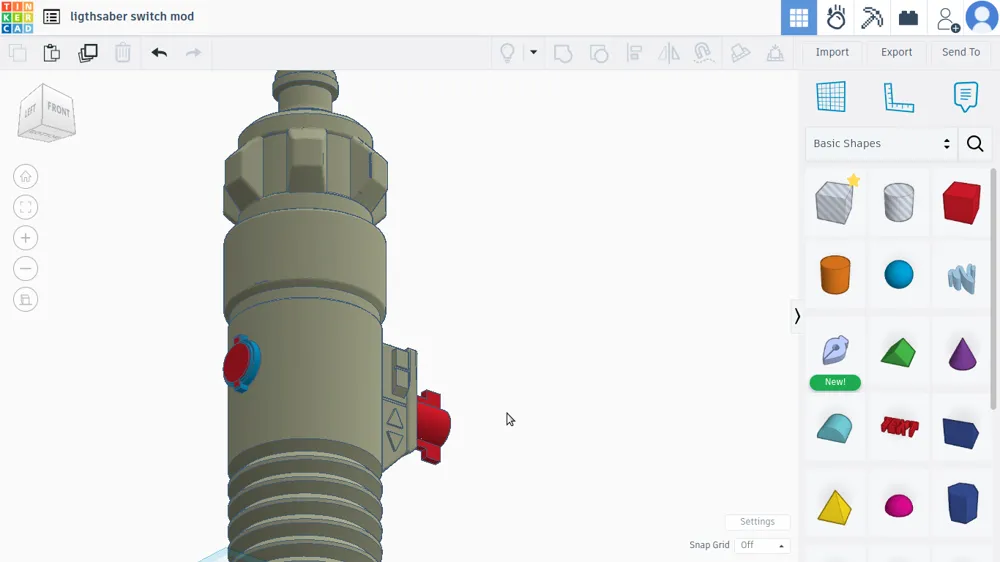Click the FRONT face of view cube
Viewport: 1000px width, 562px height.
pos(59,110)
